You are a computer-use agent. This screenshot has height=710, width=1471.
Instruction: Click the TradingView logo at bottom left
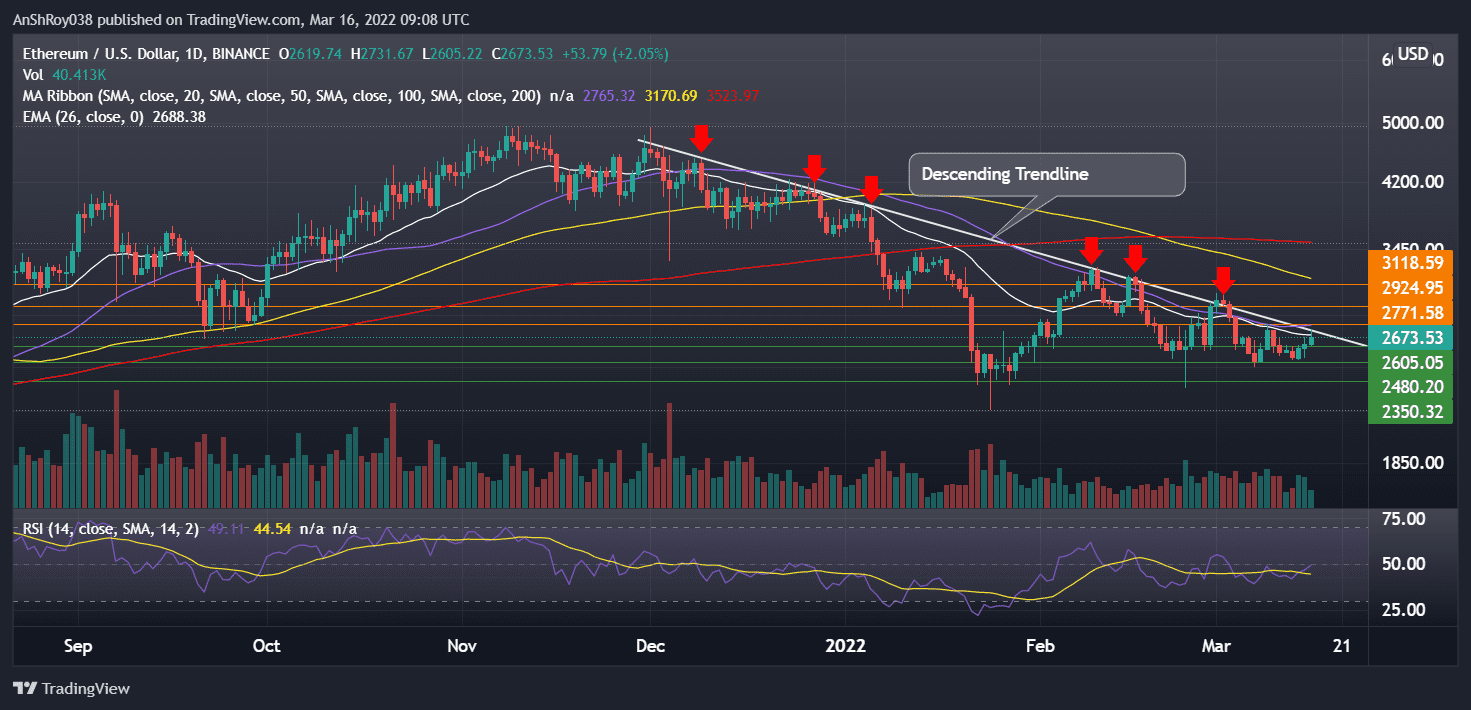(70, 688)
